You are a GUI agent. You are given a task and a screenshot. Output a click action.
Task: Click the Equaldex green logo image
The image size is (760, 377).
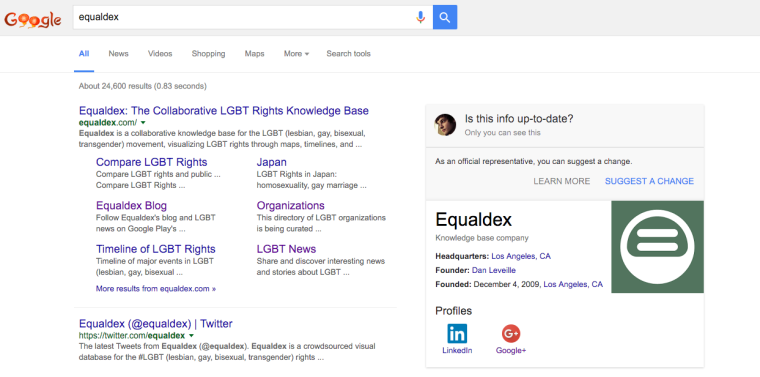[x=657, y=247]
